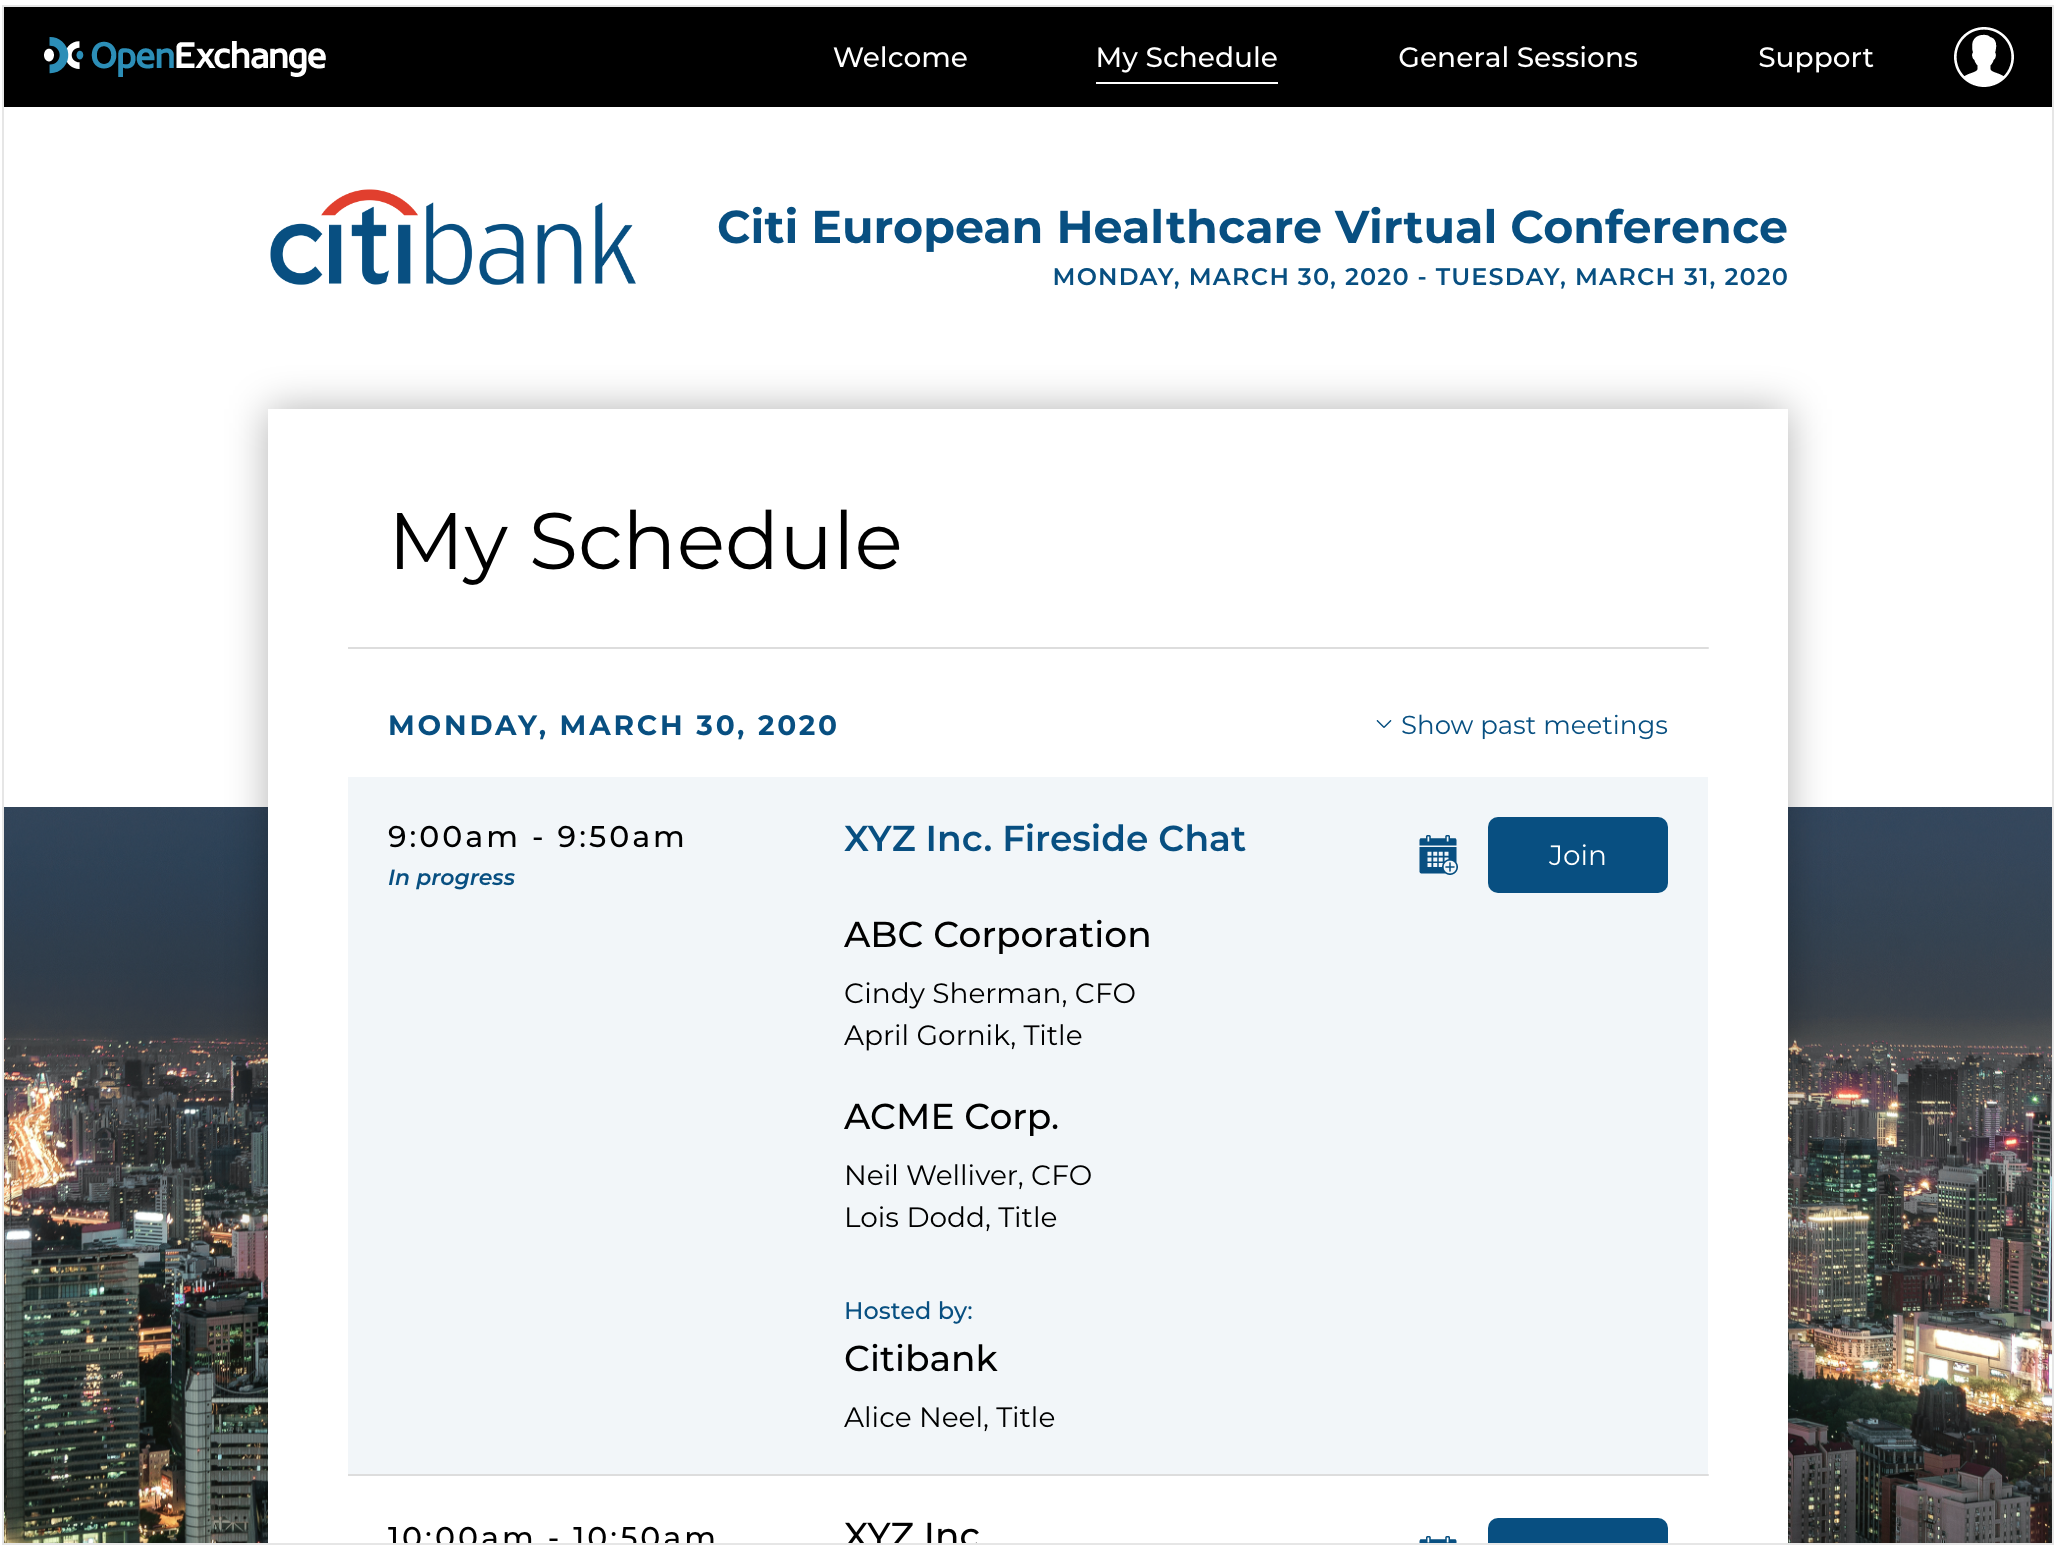Select the ABC Corporation company name
Screen dimensions: 2054x1548
coord(997,934)
